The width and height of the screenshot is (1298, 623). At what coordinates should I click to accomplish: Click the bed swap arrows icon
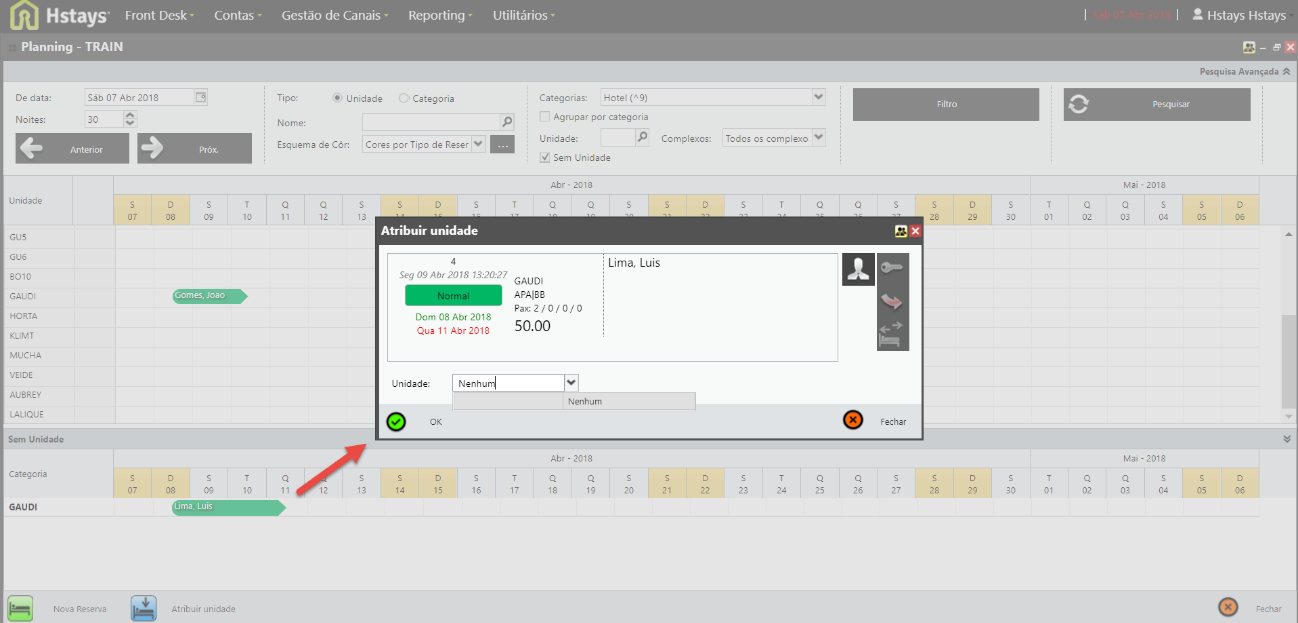click(x=892, y=334)
